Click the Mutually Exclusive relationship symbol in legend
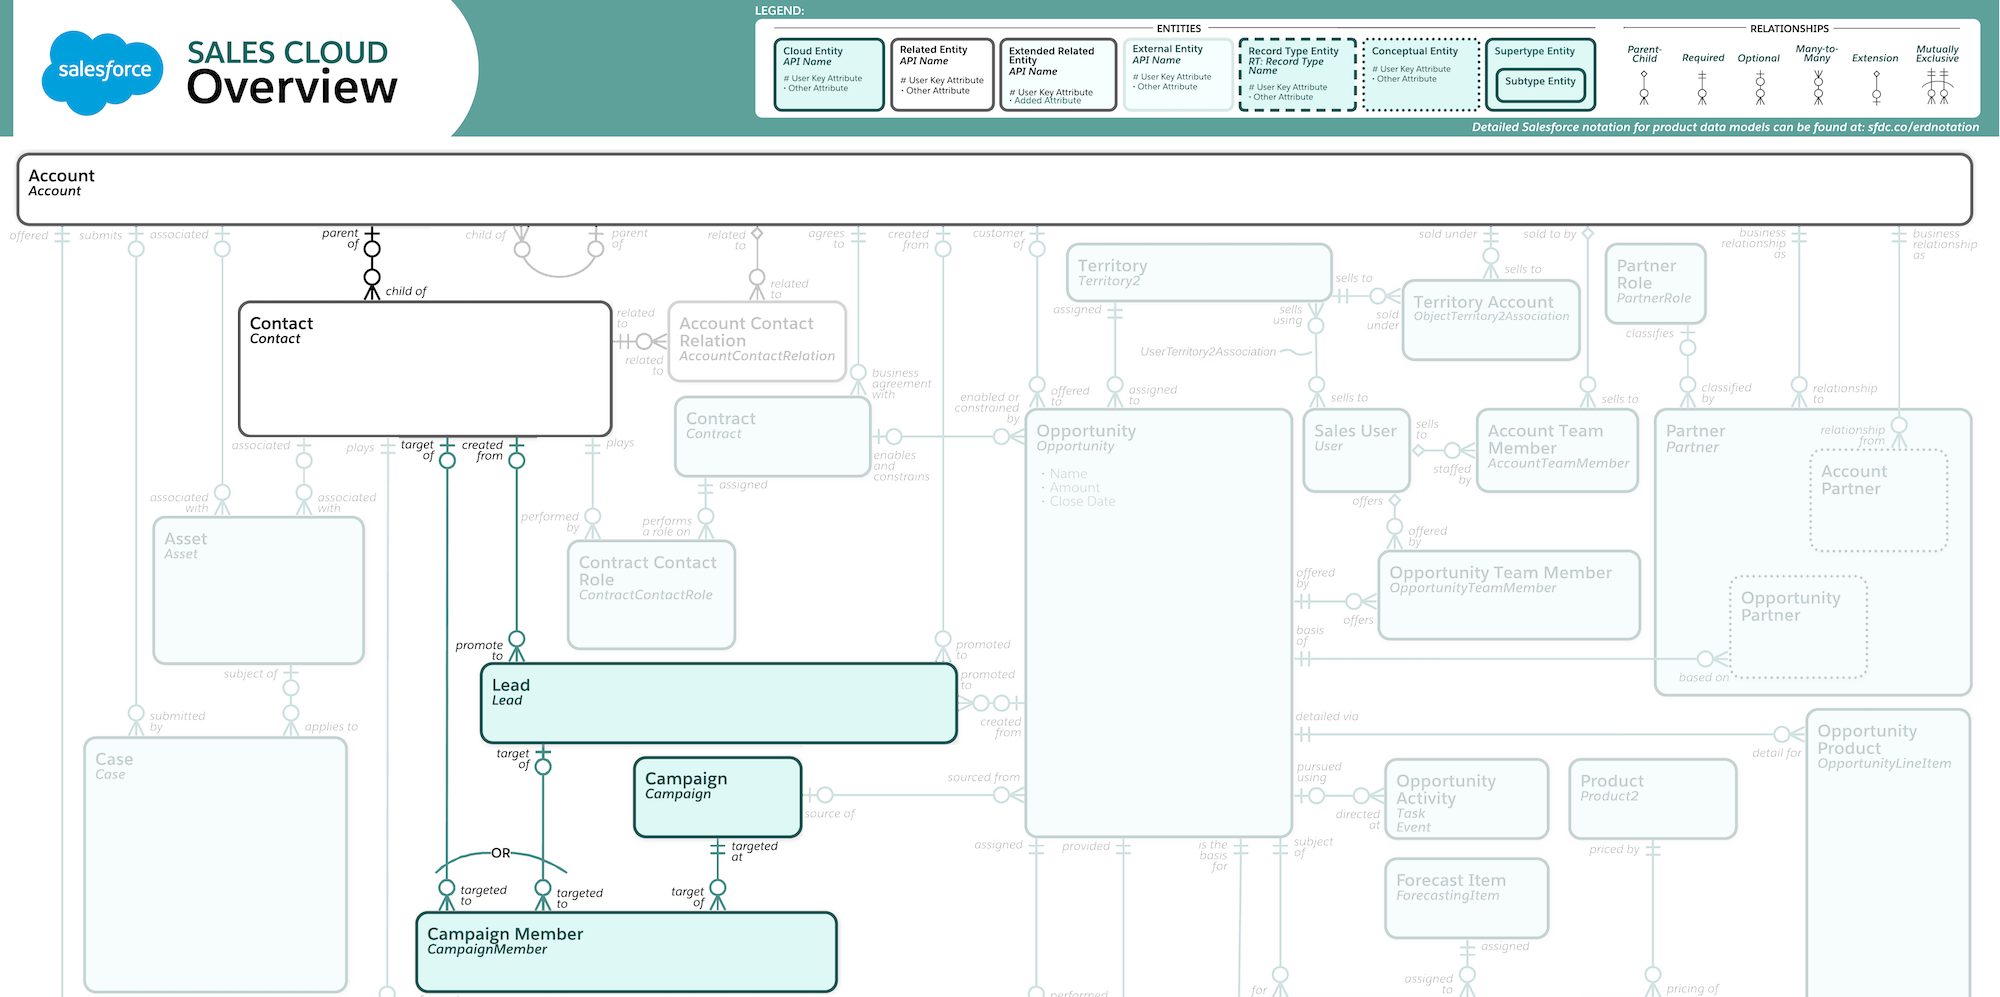The image size is (2000, 997). pyautogui.click(x=1938, y=88)
